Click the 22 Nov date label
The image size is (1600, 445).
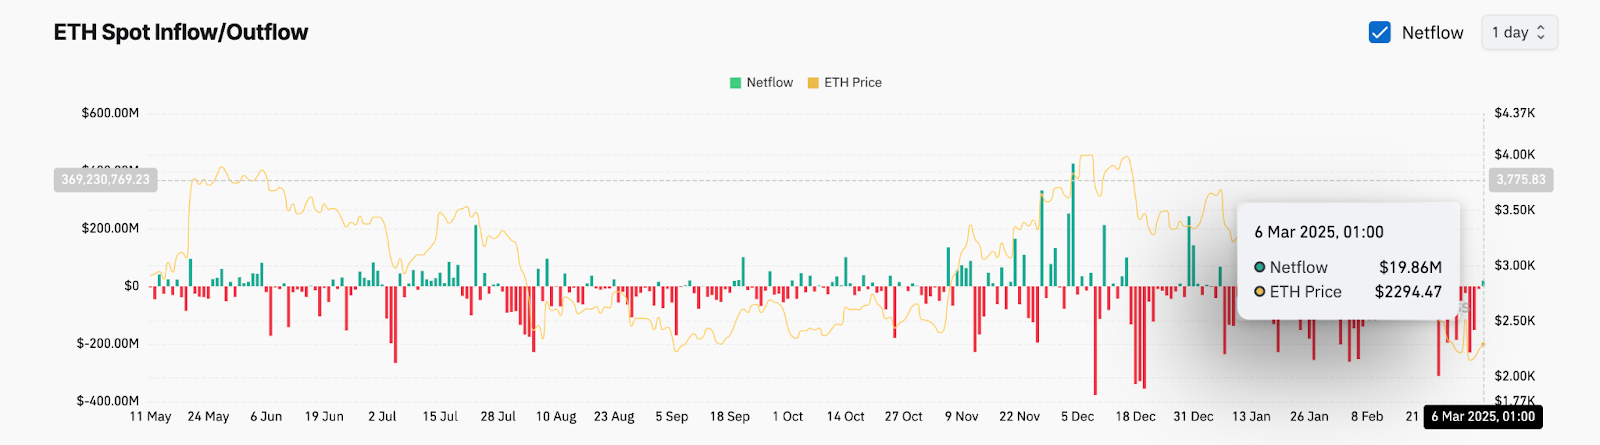tap(1020, 416)
